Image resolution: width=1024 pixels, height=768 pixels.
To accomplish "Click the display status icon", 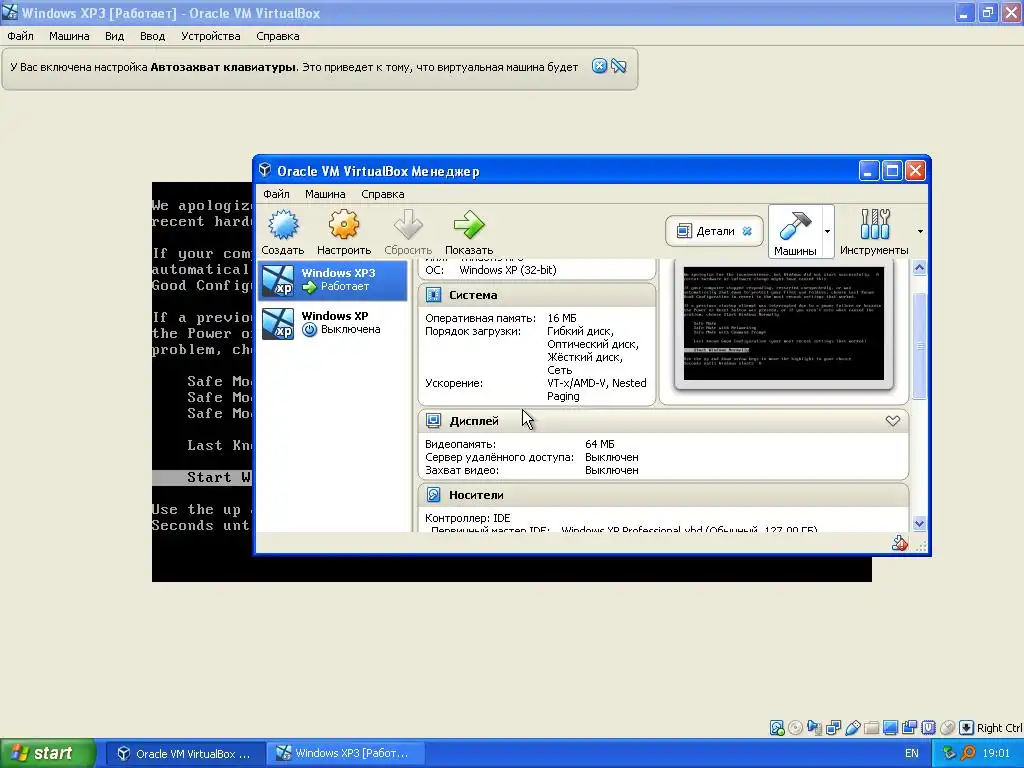I will [890, 728].
